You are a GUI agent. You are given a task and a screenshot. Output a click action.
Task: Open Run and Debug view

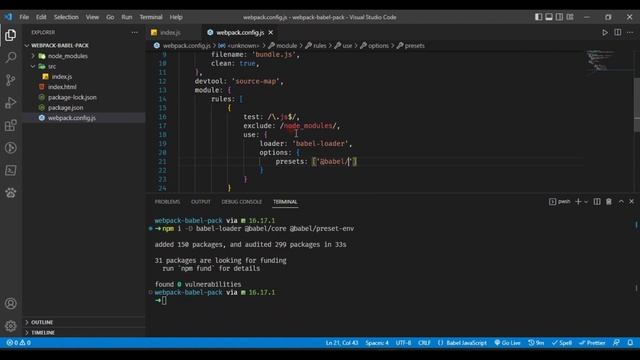(11, 102)
